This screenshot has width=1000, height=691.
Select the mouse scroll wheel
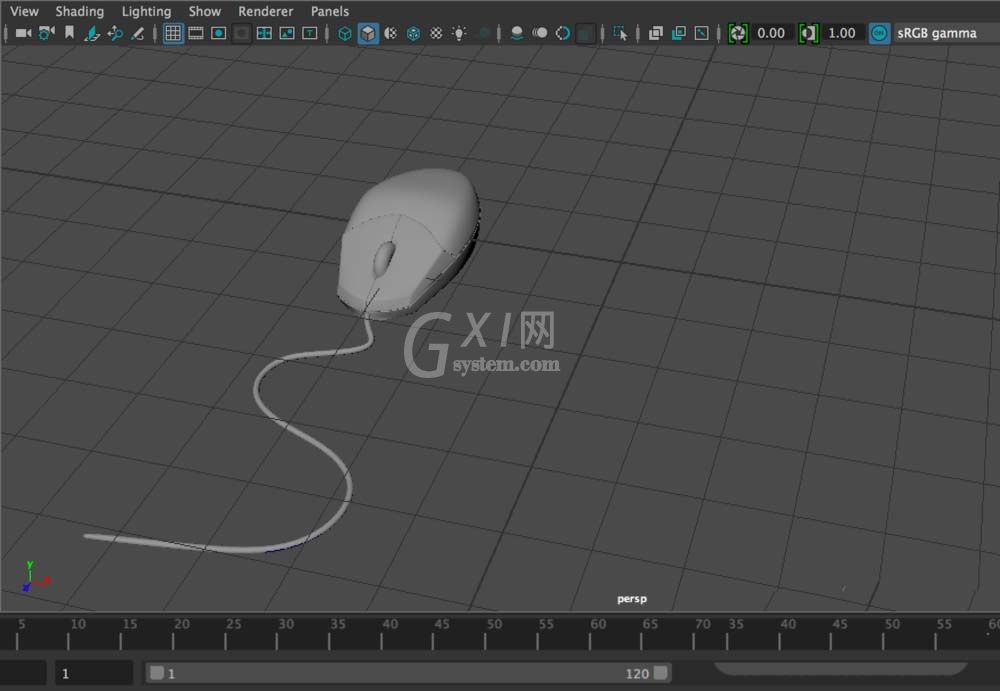coord(384,258)
